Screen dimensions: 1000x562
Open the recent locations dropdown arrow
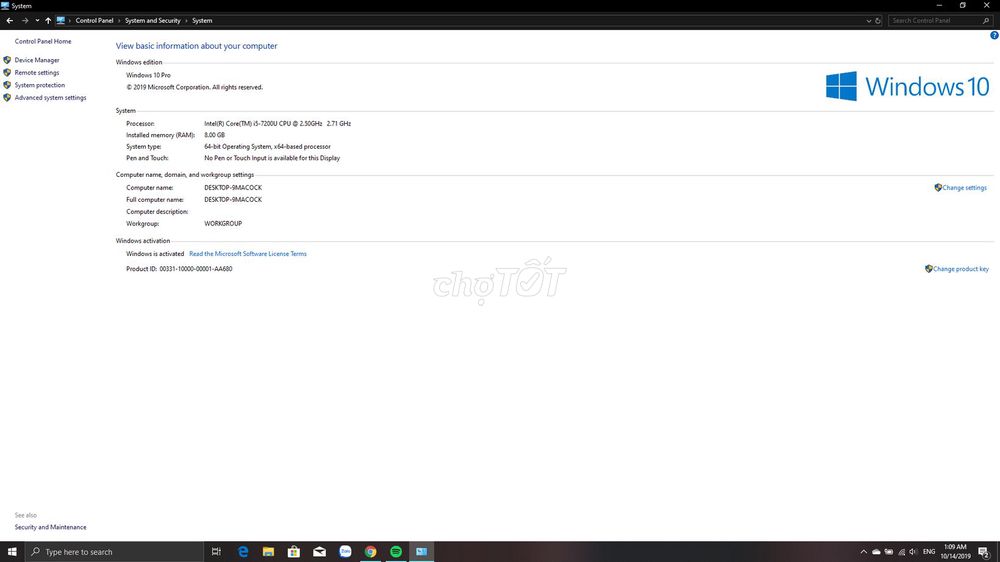[x=37, y=20]
